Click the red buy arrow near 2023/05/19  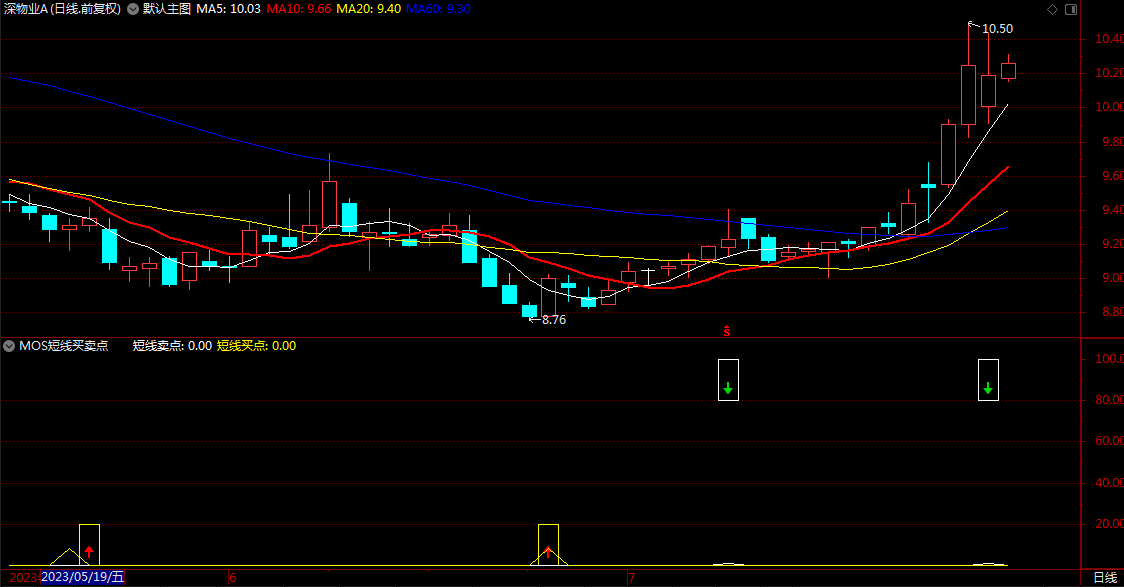pyautogui.click(x=89, y=551)
